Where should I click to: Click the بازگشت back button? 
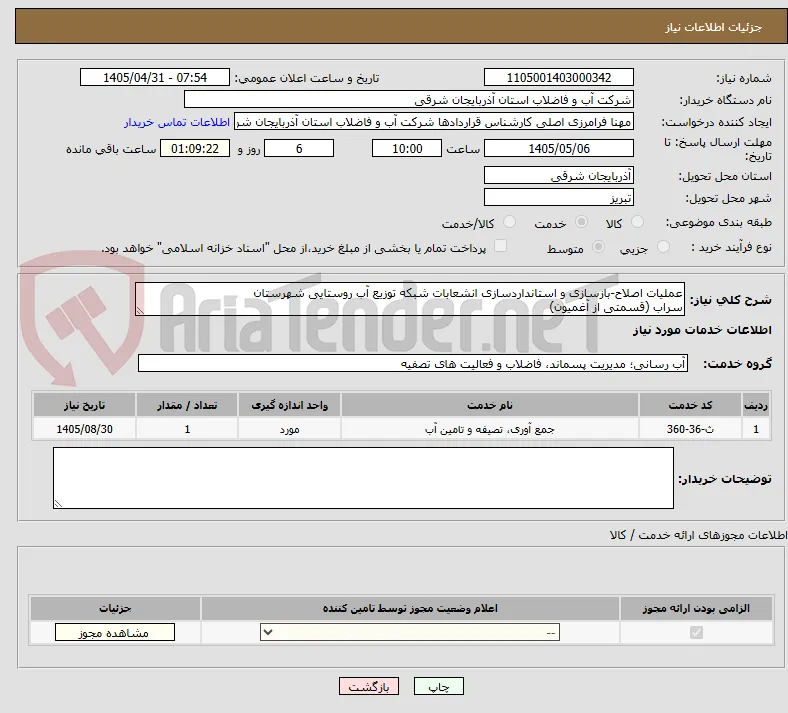click(369, 686)
